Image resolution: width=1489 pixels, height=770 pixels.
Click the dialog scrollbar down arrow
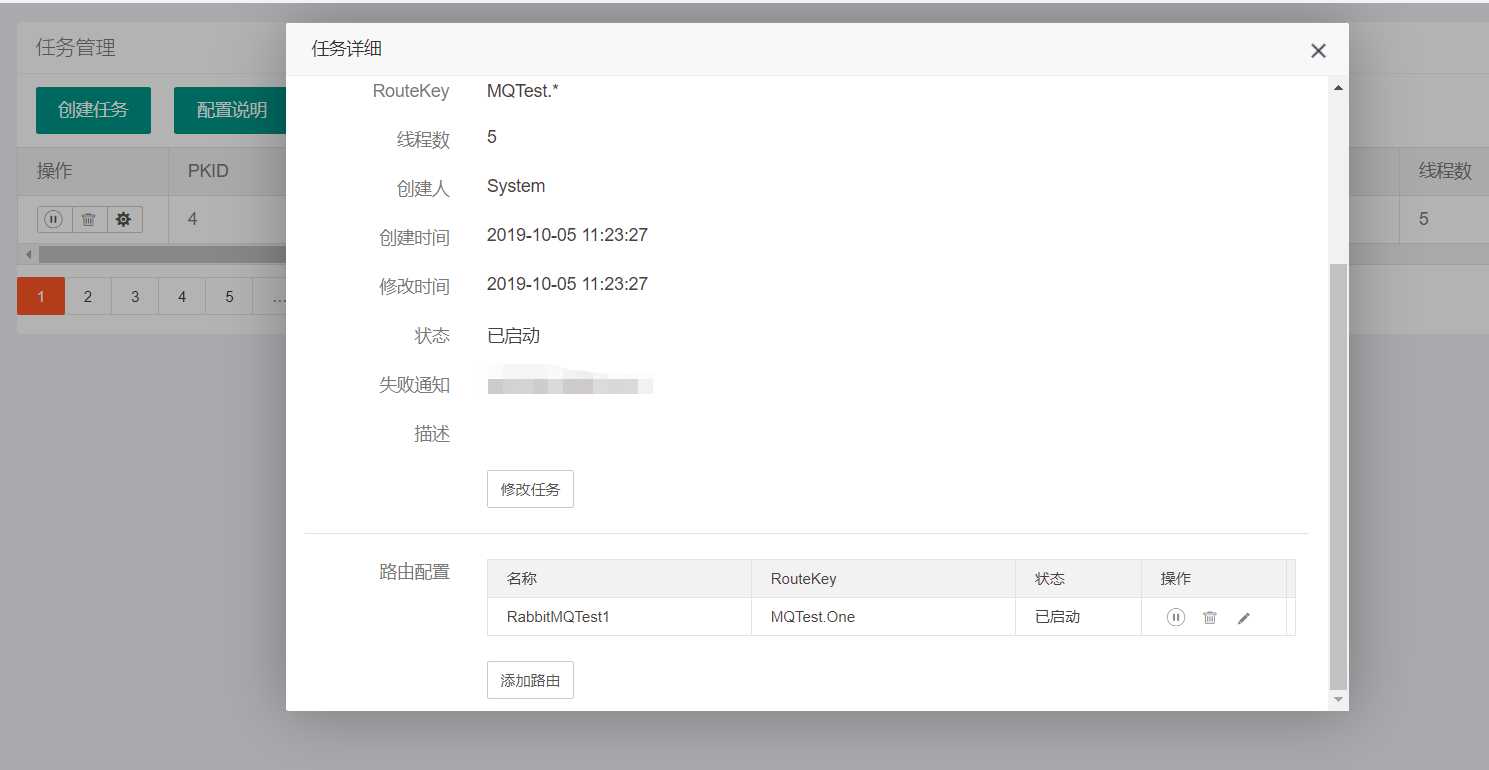pos(1338,700)
